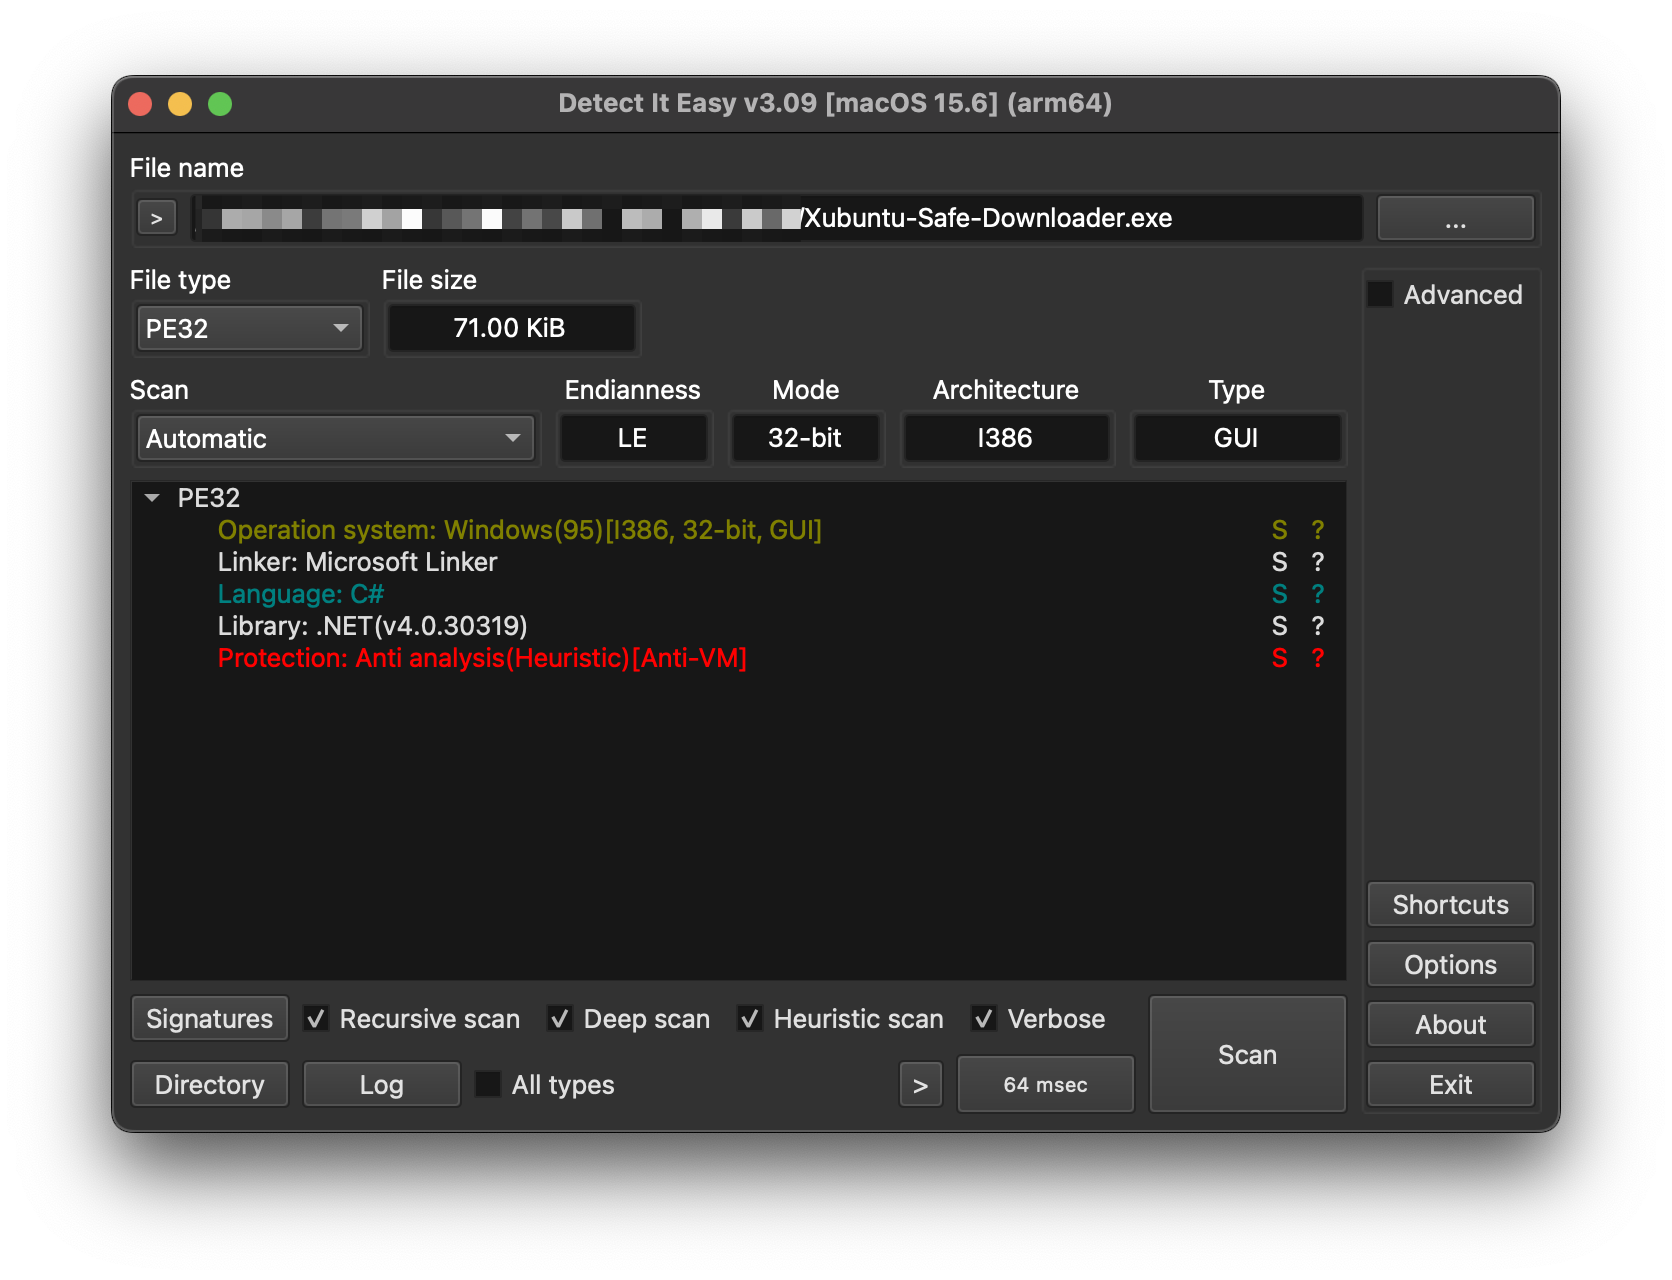Click the '?' icon beside Protection: Anti analysis
The width and height of the screenshot is (1672, 1280).
point(1317,658)
